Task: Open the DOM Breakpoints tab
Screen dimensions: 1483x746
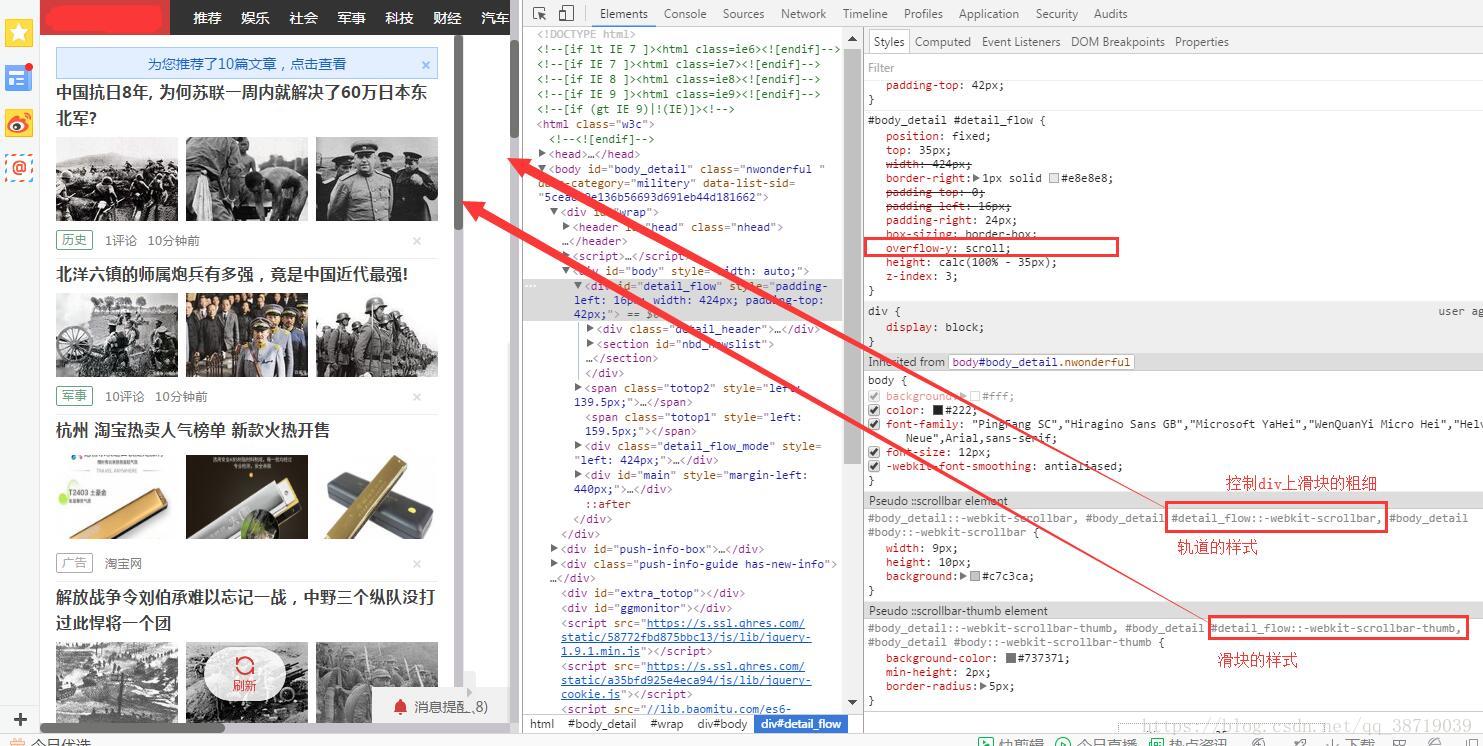Action: click(1118, 42)
